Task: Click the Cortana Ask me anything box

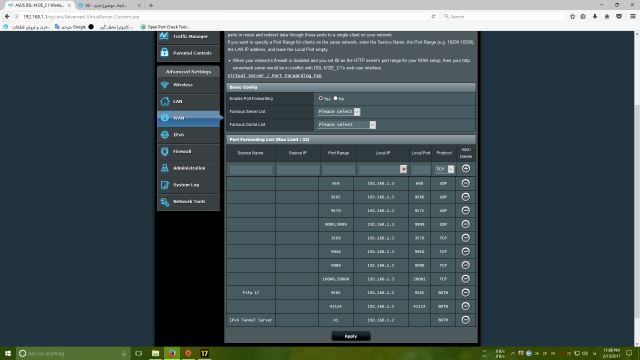Action: coord(73,353)
